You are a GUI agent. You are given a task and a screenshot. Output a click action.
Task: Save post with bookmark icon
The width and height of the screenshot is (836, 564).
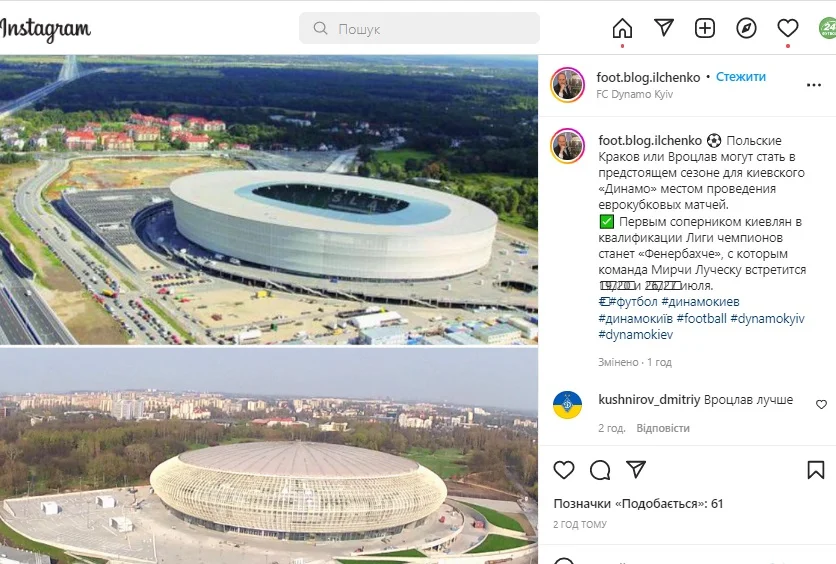click(x=816, y=470)
